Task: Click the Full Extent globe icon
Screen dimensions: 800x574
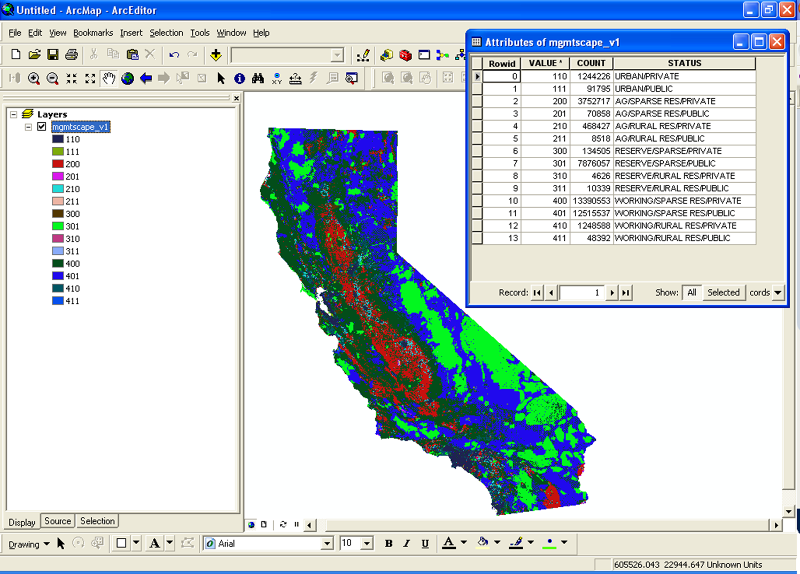Action: [127, 78]
